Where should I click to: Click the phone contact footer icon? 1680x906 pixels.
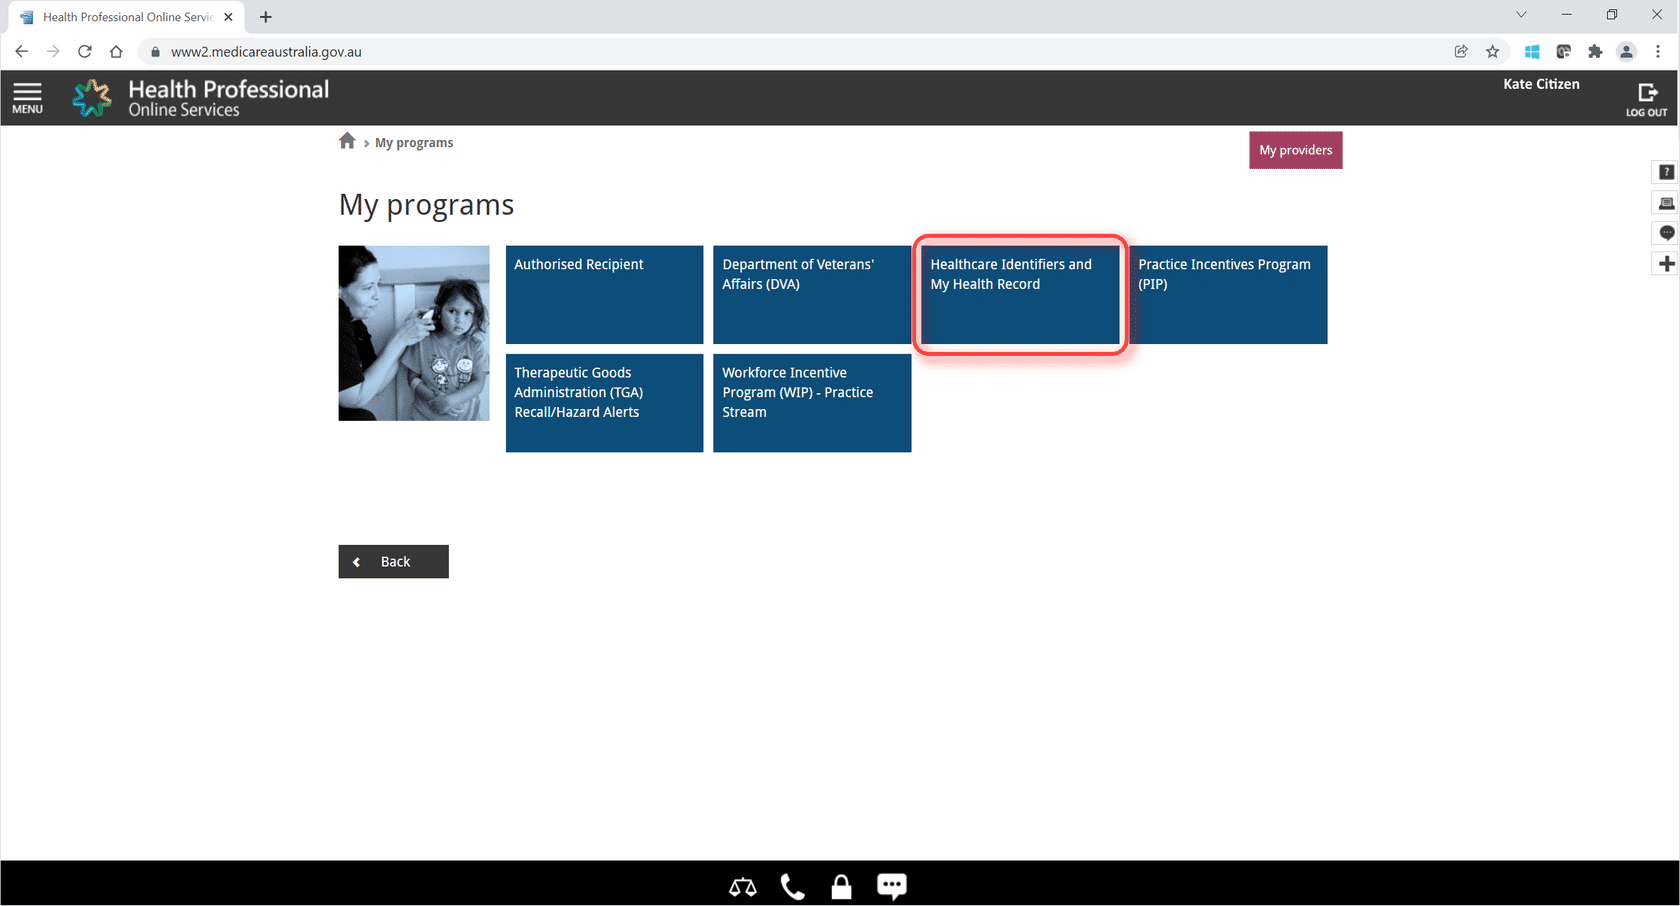(792, 886)
